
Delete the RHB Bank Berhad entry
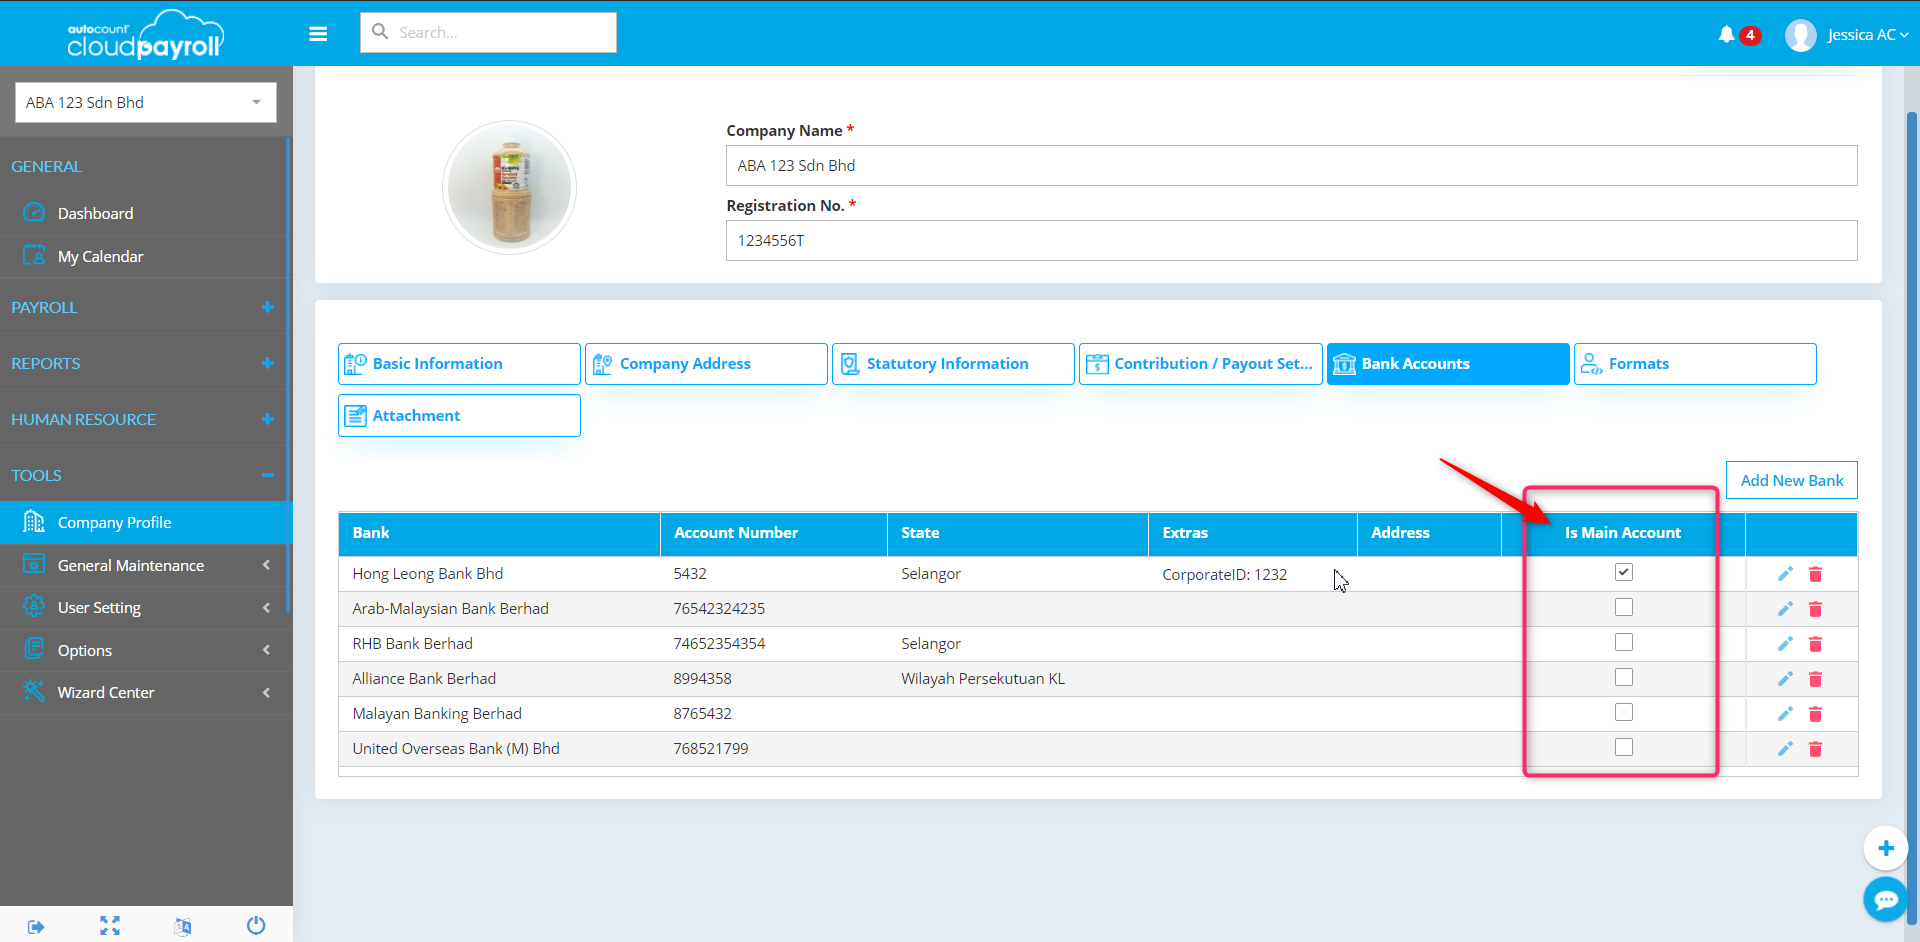pyautogui.click(x=1815, y=644)
